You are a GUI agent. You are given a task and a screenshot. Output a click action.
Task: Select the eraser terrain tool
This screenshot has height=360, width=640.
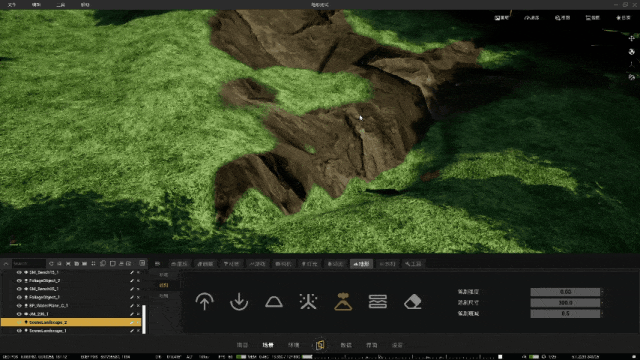tap(413, 302)
